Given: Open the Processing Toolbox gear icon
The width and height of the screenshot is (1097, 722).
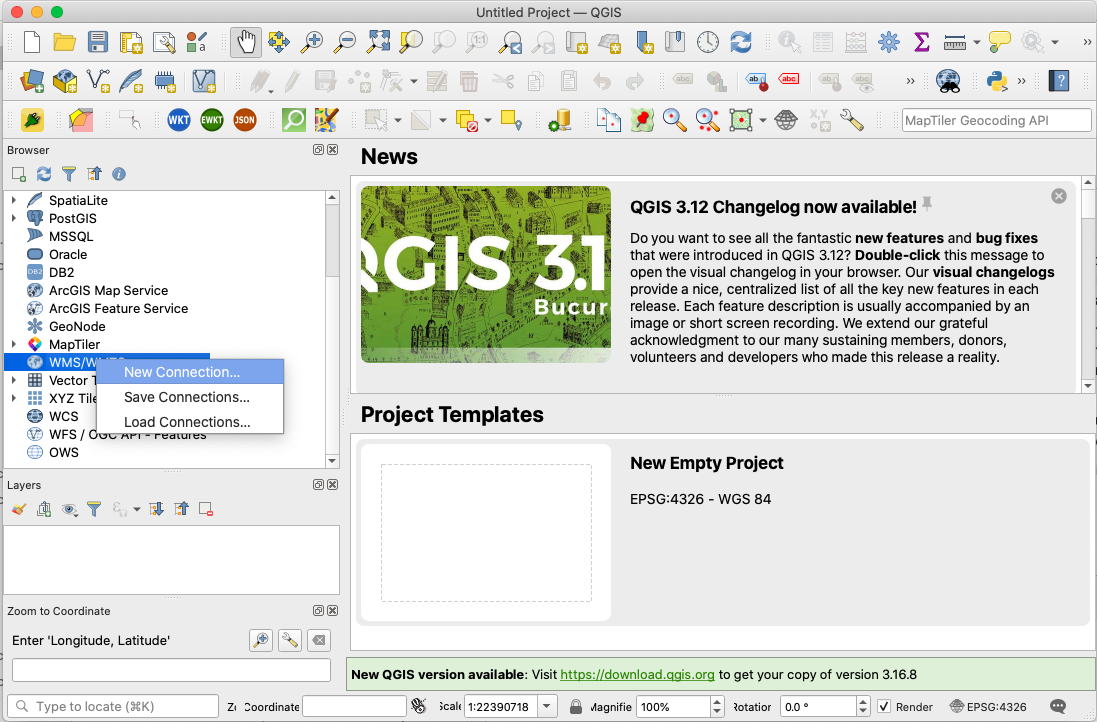Looking at the screenshot, I should click(888, 42).
